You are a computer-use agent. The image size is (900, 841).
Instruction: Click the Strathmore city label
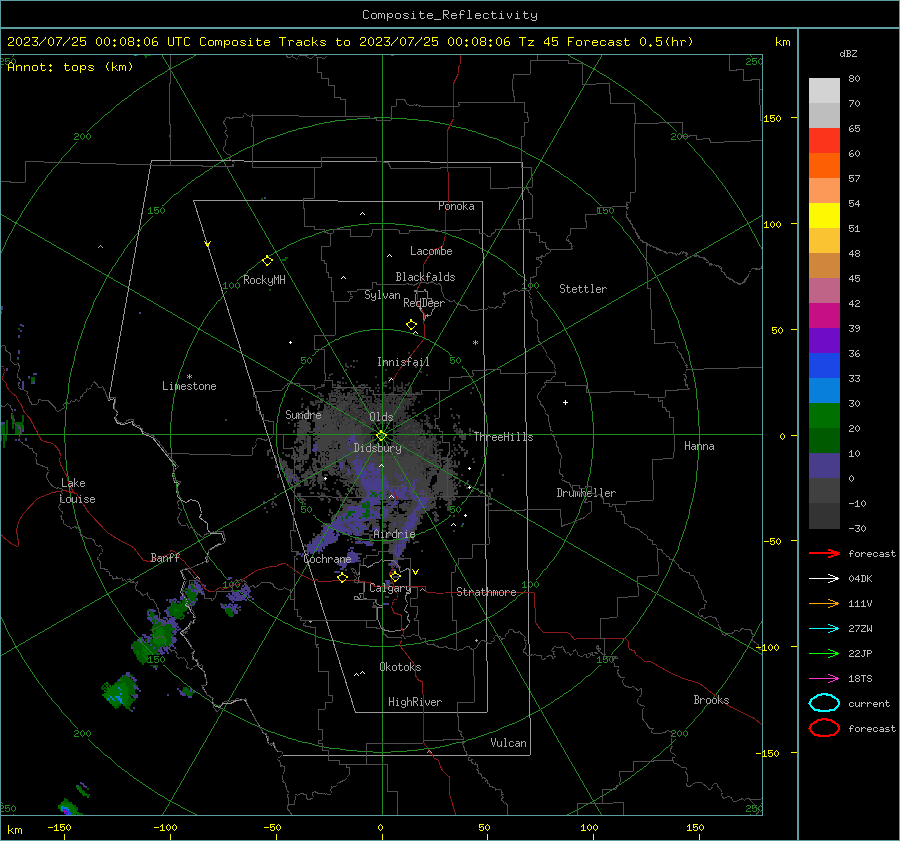pyautogui.click(x=486, y=592)
